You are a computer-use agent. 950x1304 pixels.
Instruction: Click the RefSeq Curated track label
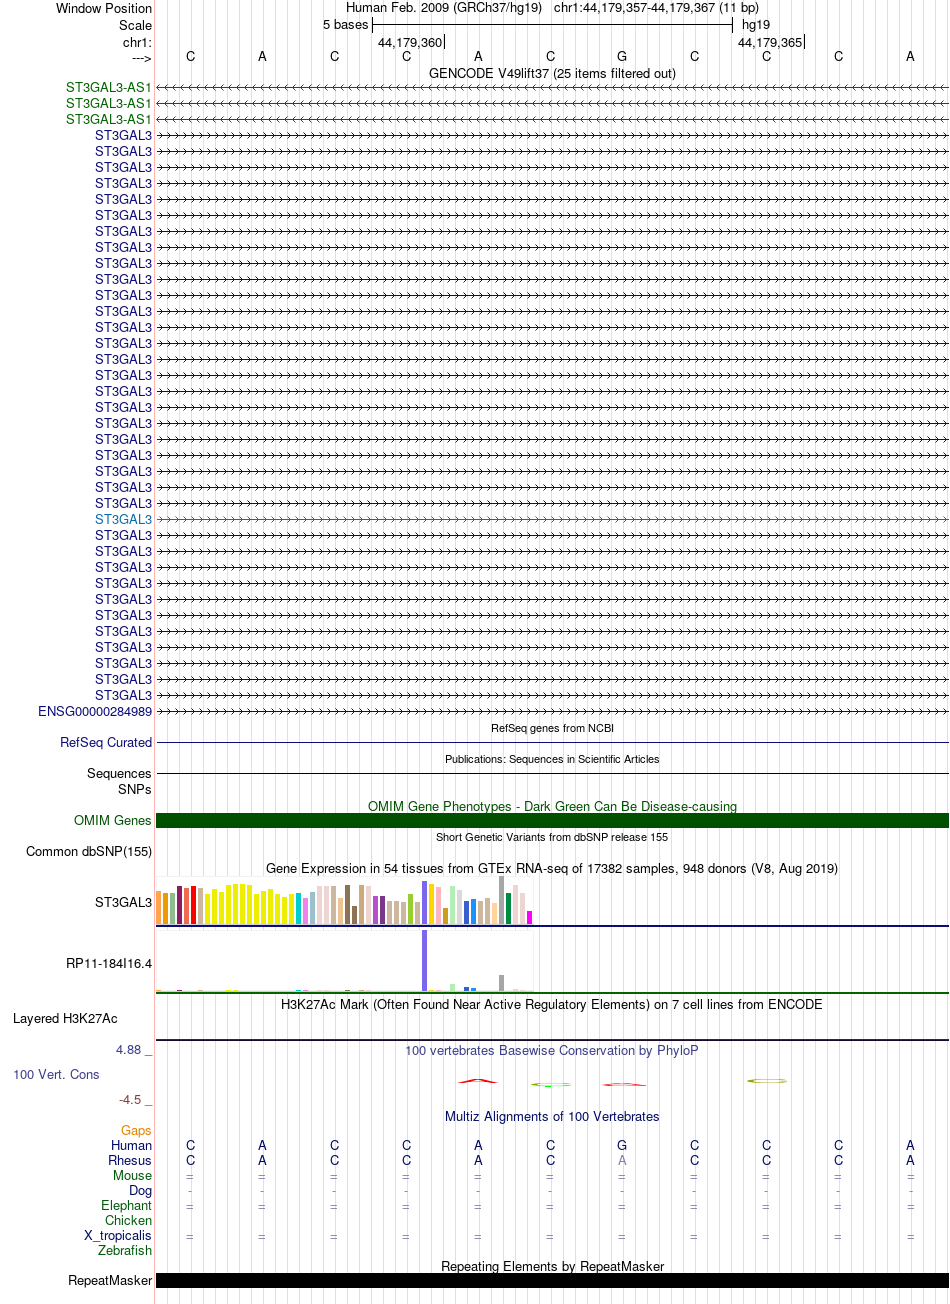[106, 742]
